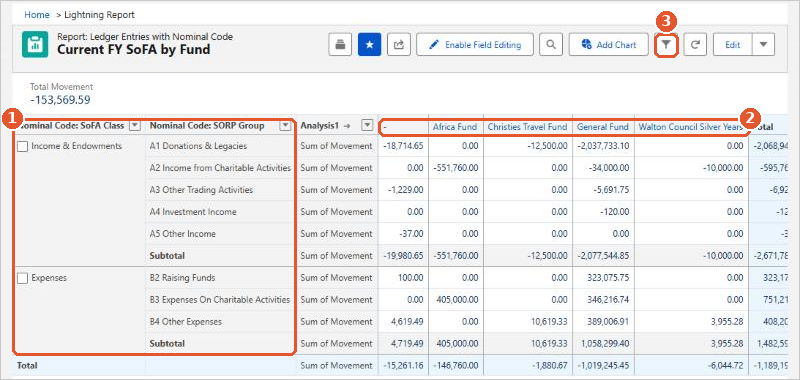Viewport: 800px width, 380px height.
Task: Click value 10,619.33 in B4 row
Action: (549, 321)
